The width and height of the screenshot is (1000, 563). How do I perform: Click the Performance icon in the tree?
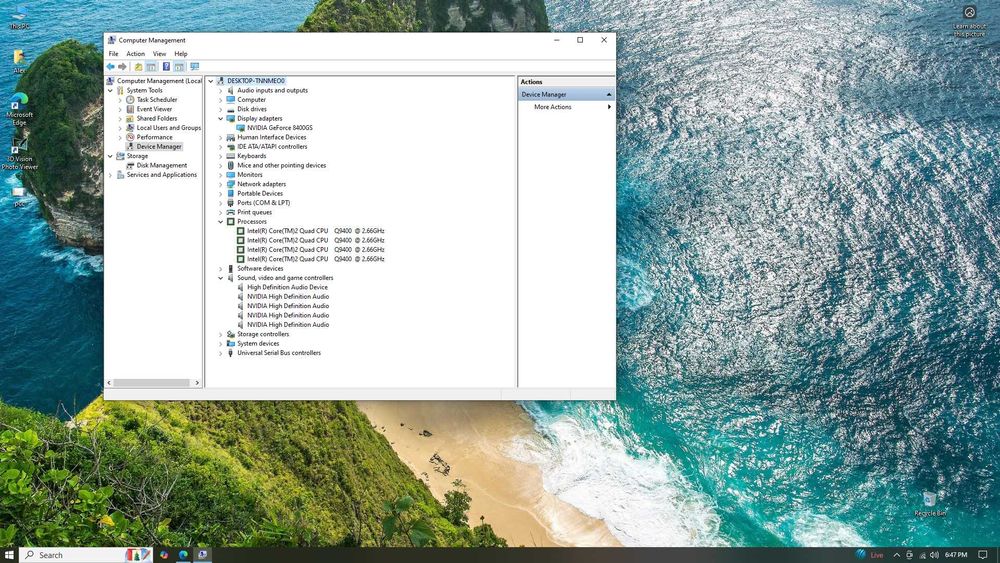coord(130,137)
